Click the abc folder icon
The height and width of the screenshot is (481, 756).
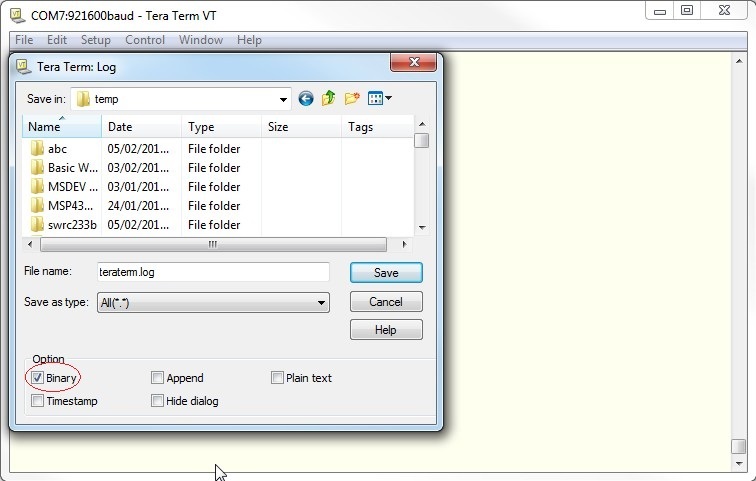pos(37,148)
